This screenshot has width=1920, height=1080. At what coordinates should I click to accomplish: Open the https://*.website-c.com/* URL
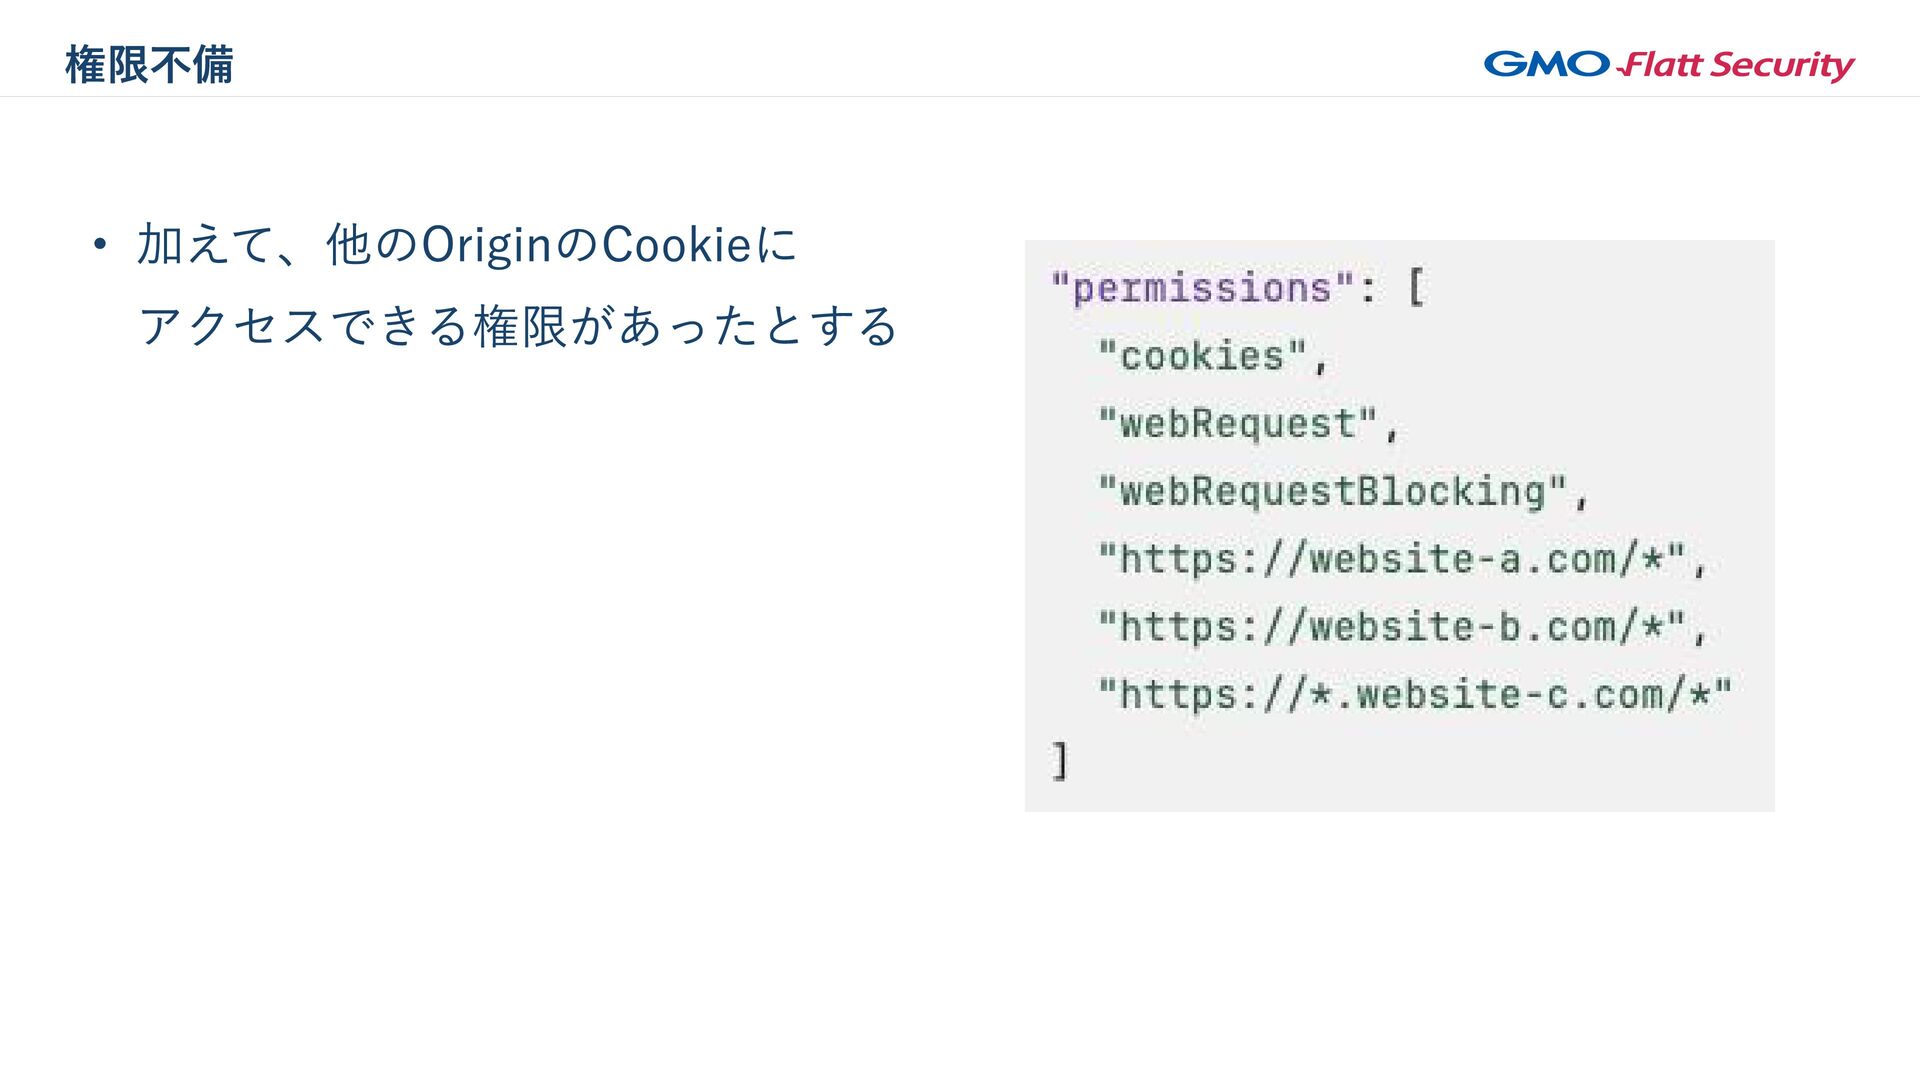click(x=1415, y=694)
